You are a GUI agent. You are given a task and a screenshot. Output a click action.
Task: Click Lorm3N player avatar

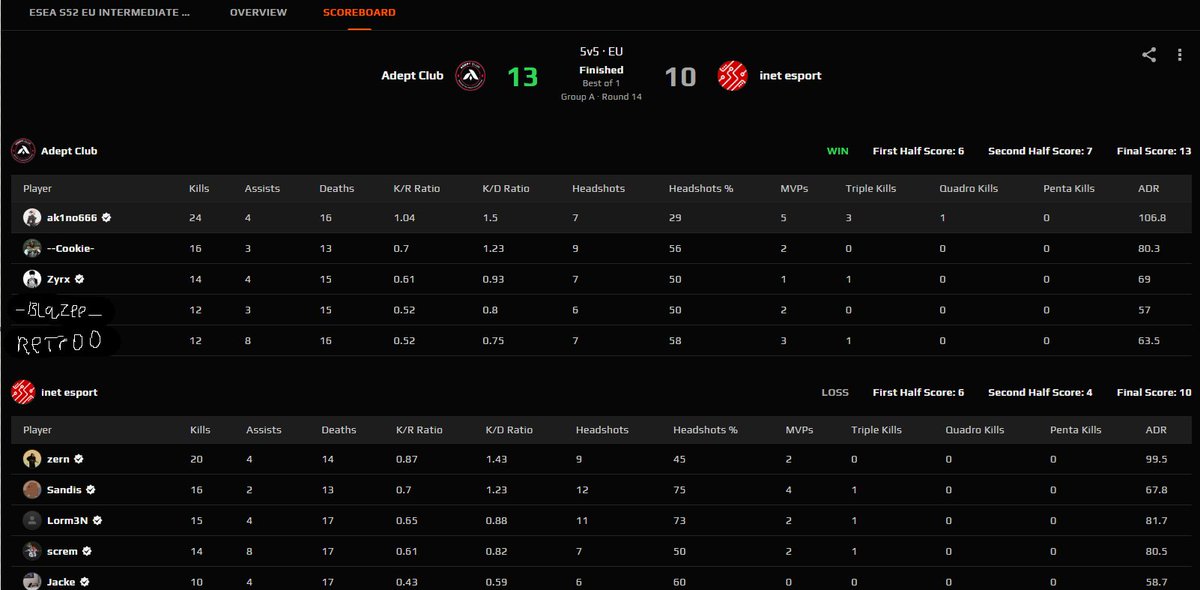point(32,521)
